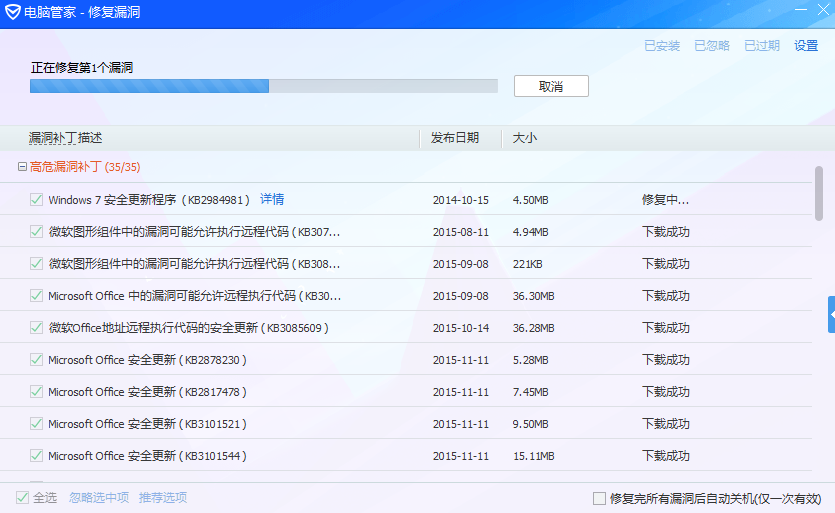This screenshot has height=513, width=835.
Task: Click the 电脑管家 shield logo icon
Action: [x=12, y=14]
